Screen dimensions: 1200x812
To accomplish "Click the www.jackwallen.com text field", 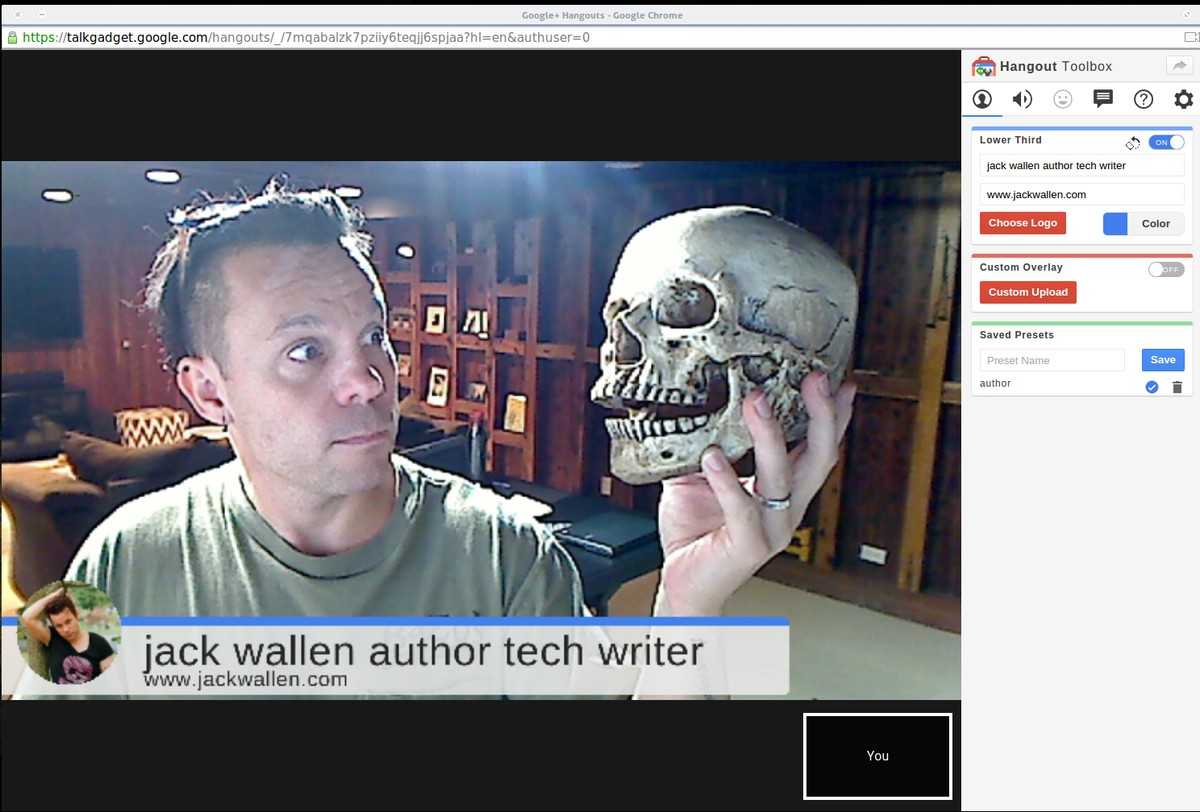I will coord(1081,194).
